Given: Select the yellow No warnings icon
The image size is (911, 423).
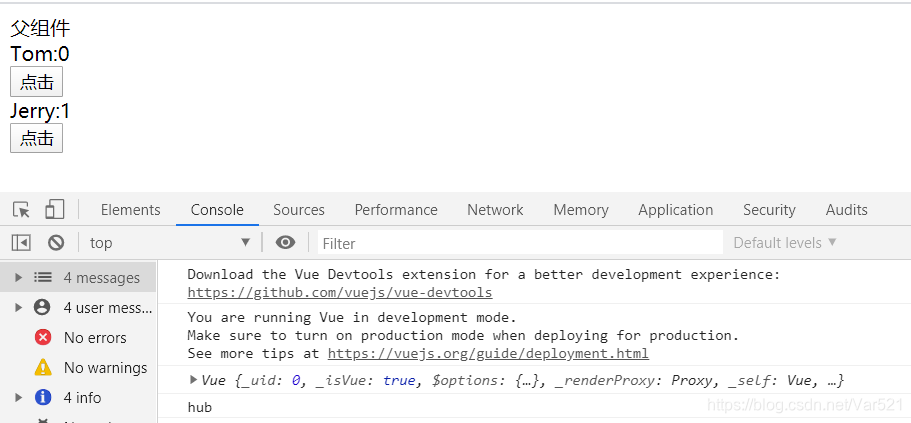Looking at the screenshot, I should tap(43, 367).
